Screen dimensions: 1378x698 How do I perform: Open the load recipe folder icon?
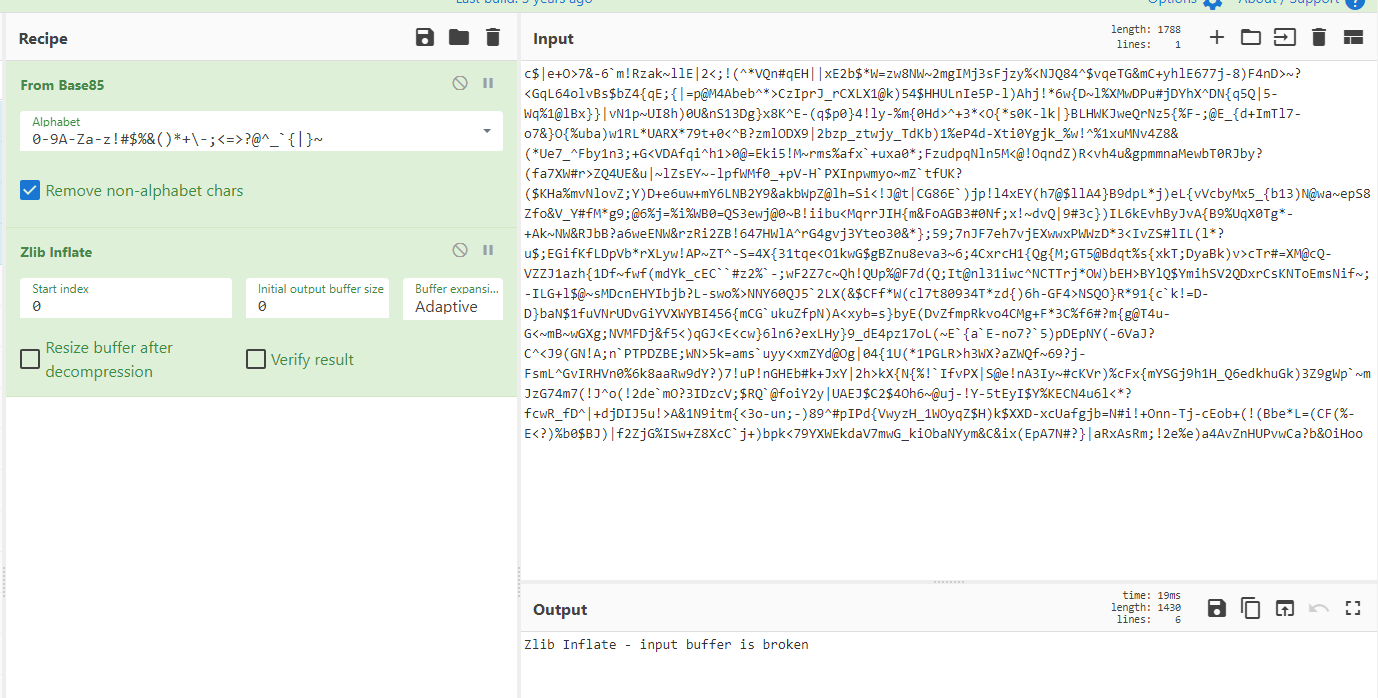(459, 38)
